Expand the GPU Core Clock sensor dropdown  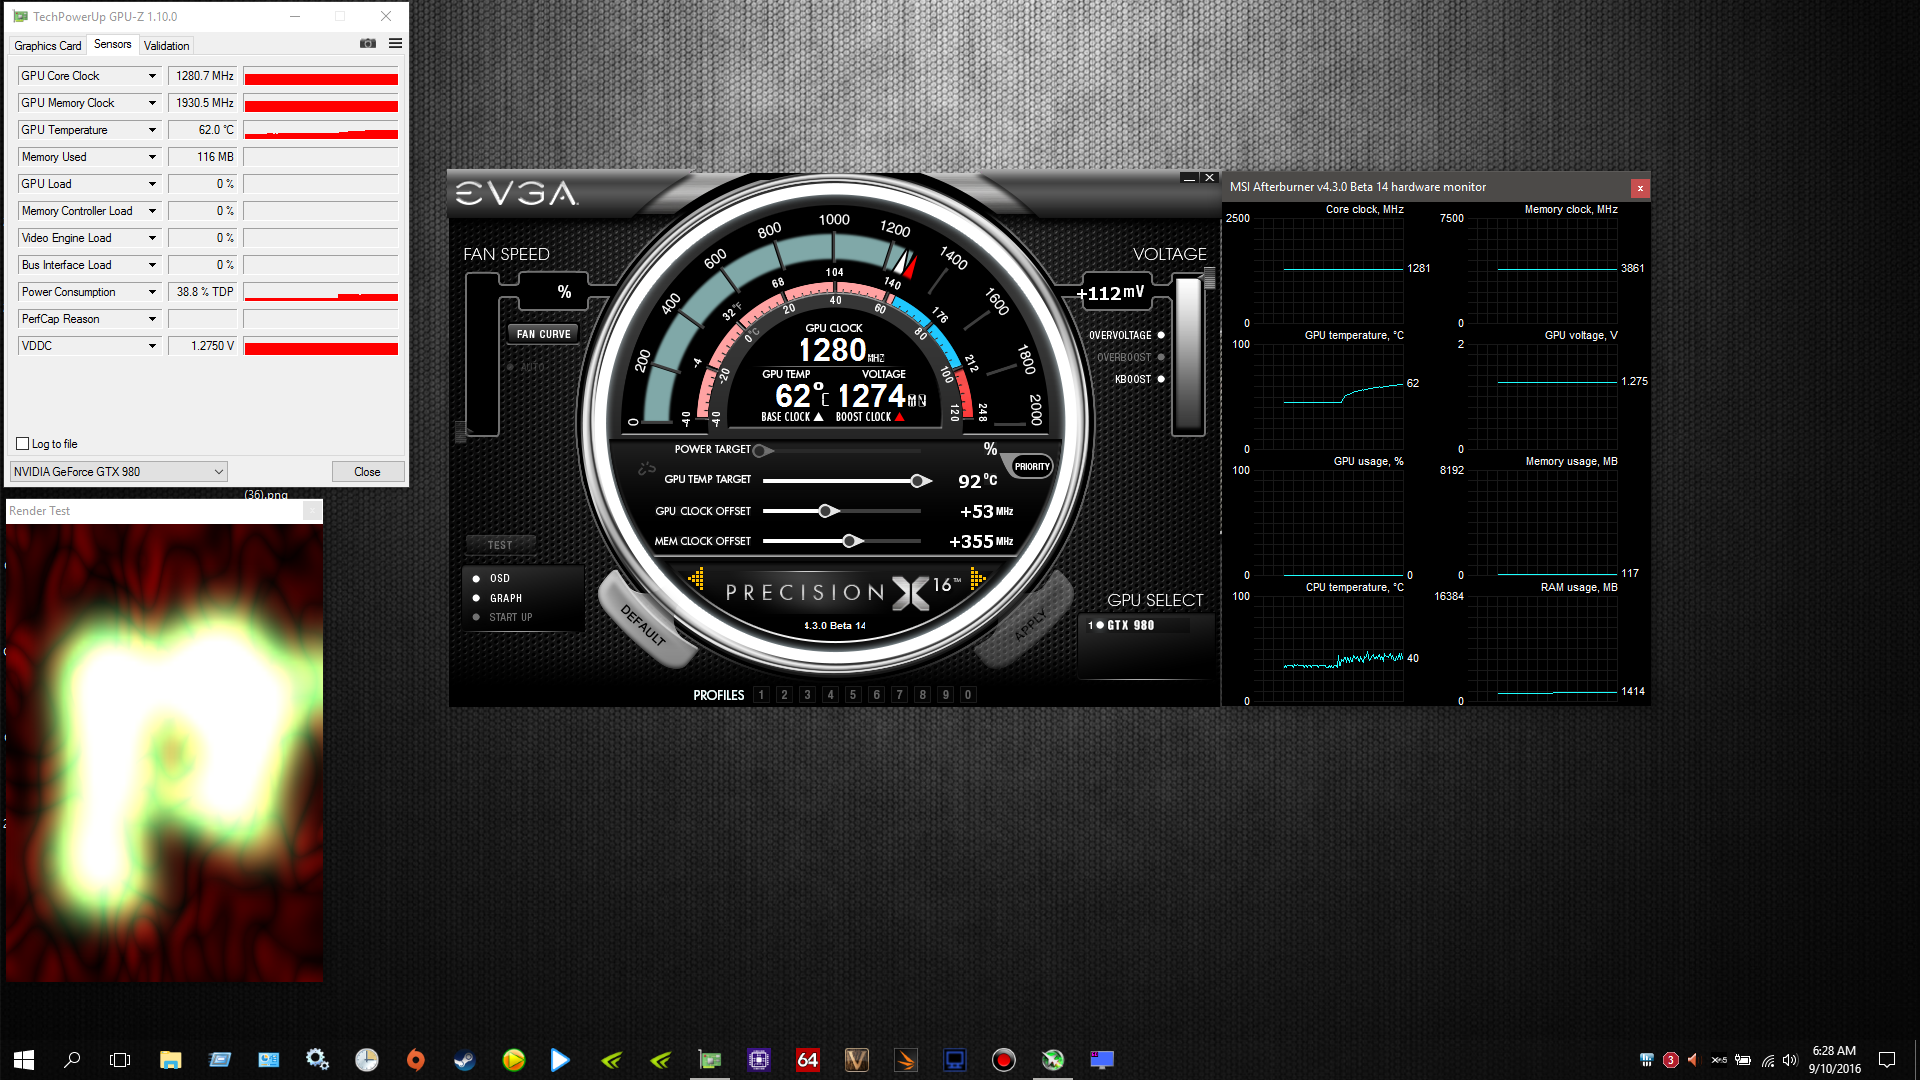click(152, 76)
